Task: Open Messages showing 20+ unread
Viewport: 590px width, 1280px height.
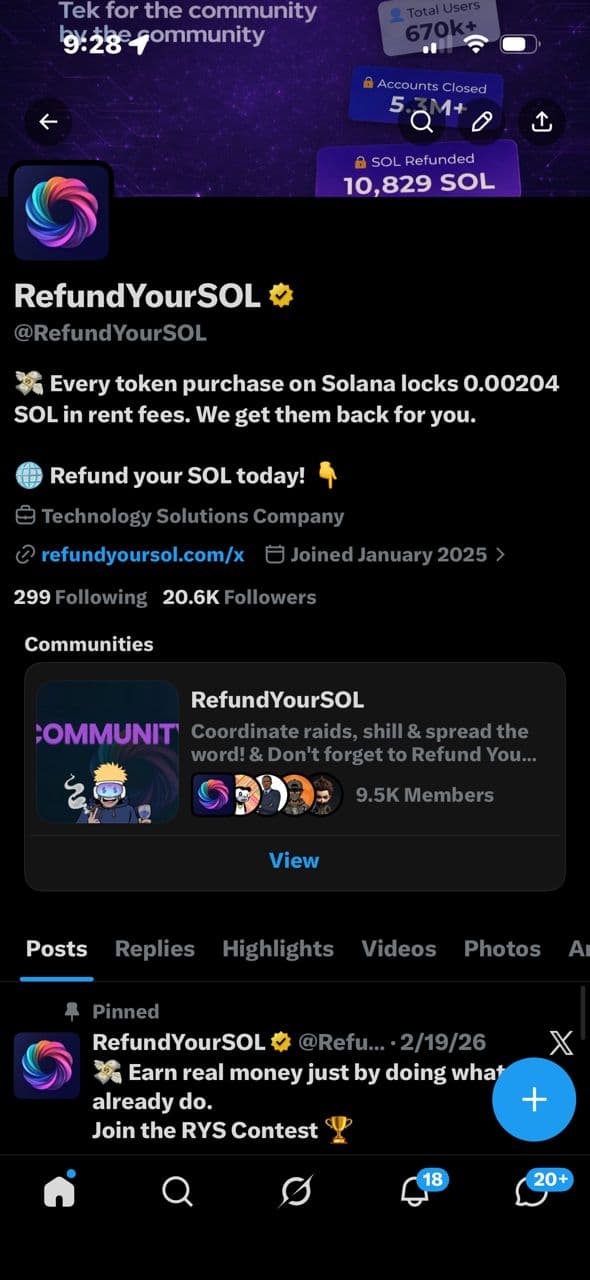Action: pyautogui.click(x=531, y=1191)
